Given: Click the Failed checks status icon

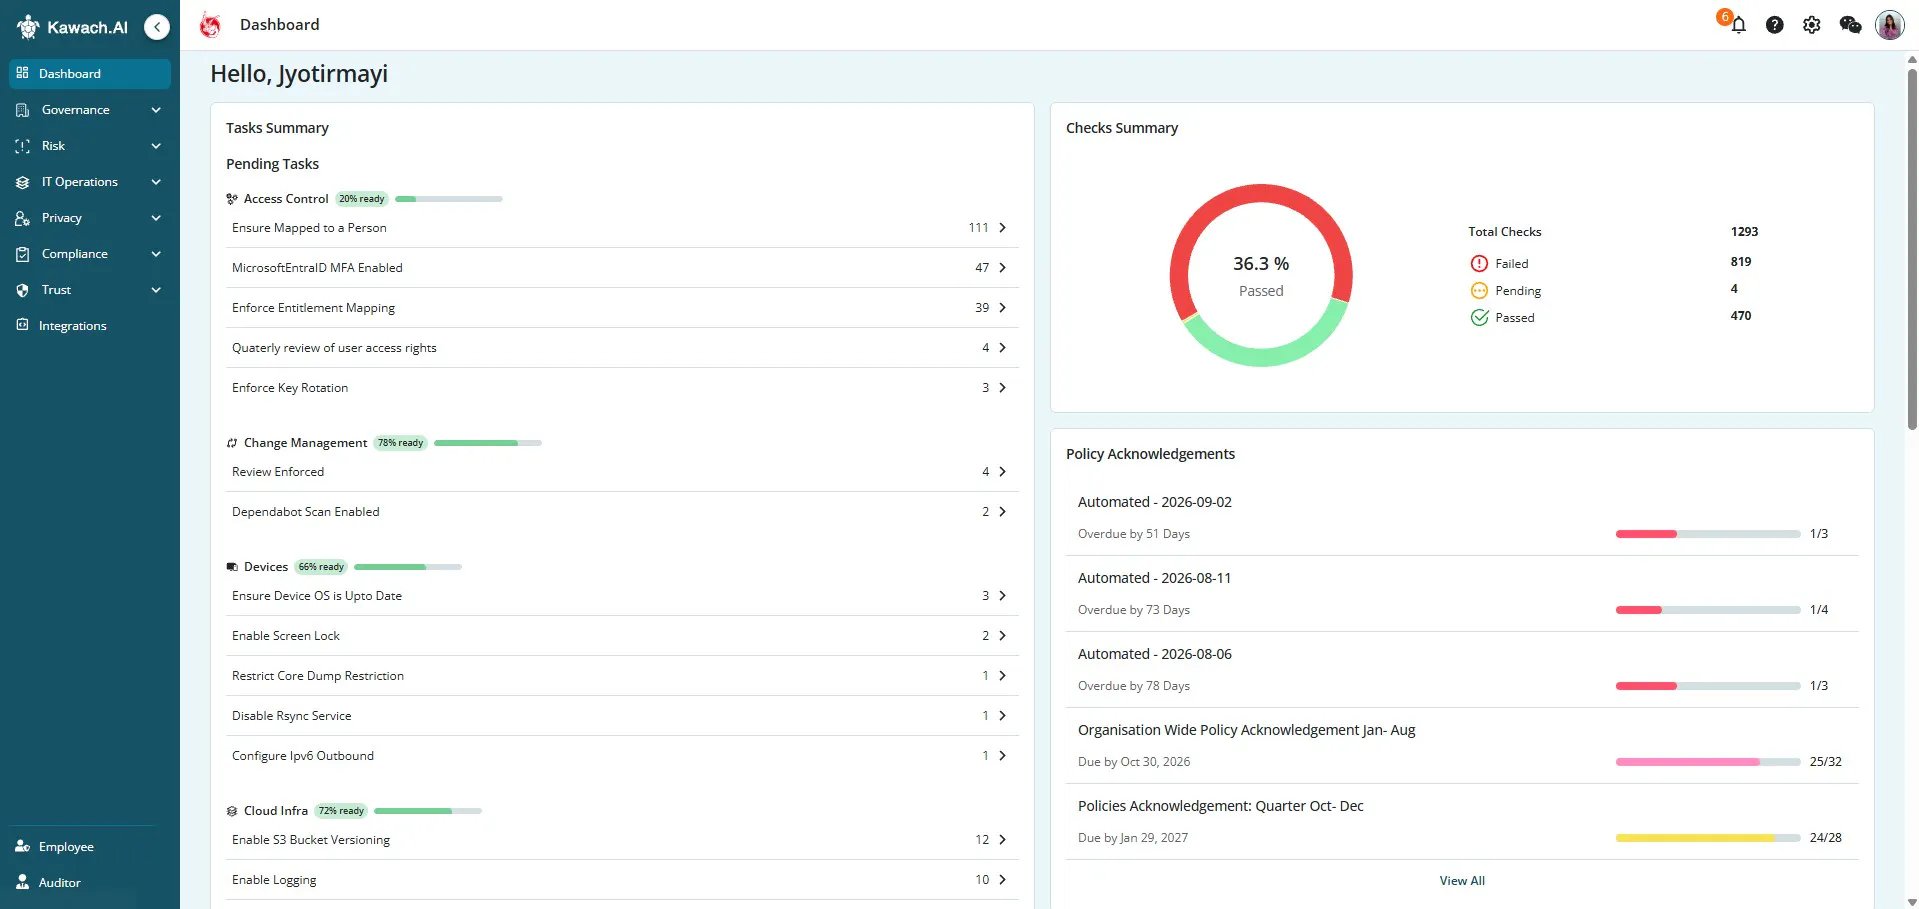Looking at the screenshot, I should click(1479, 263).
